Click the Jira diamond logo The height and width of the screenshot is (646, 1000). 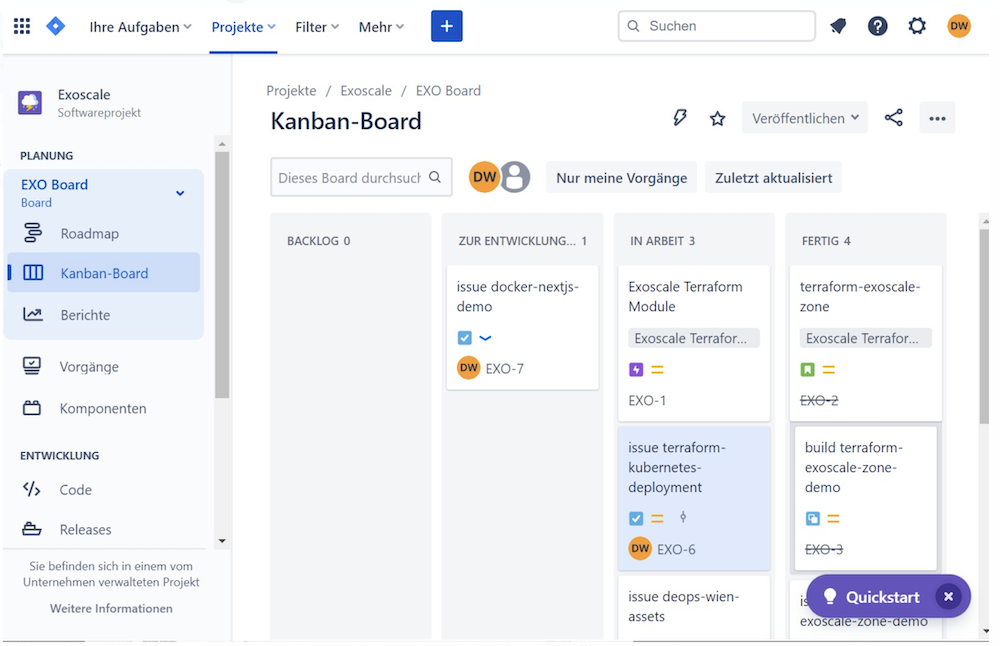click(55, 26)
